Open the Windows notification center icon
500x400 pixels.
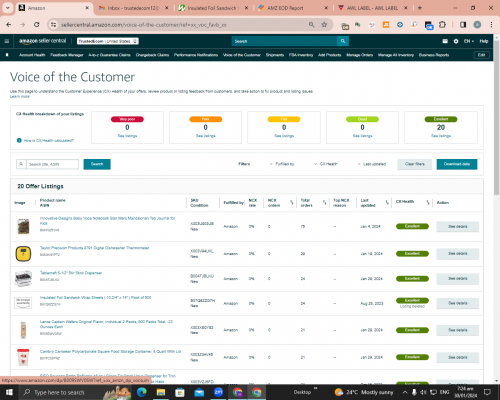487,392
